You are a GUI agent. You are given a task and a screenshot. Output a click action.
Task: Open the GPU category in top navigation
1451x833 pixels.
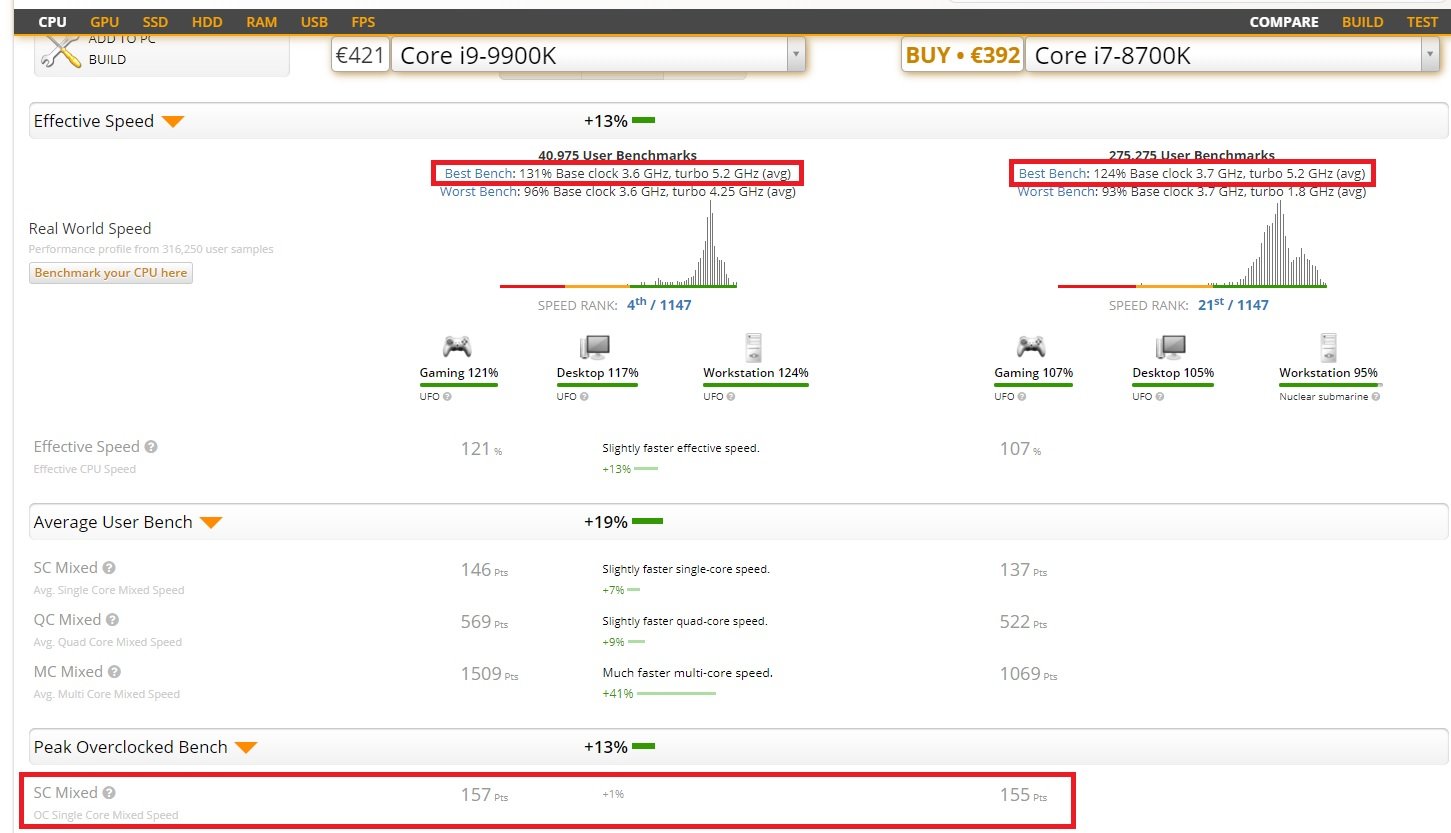pos(104,22)
